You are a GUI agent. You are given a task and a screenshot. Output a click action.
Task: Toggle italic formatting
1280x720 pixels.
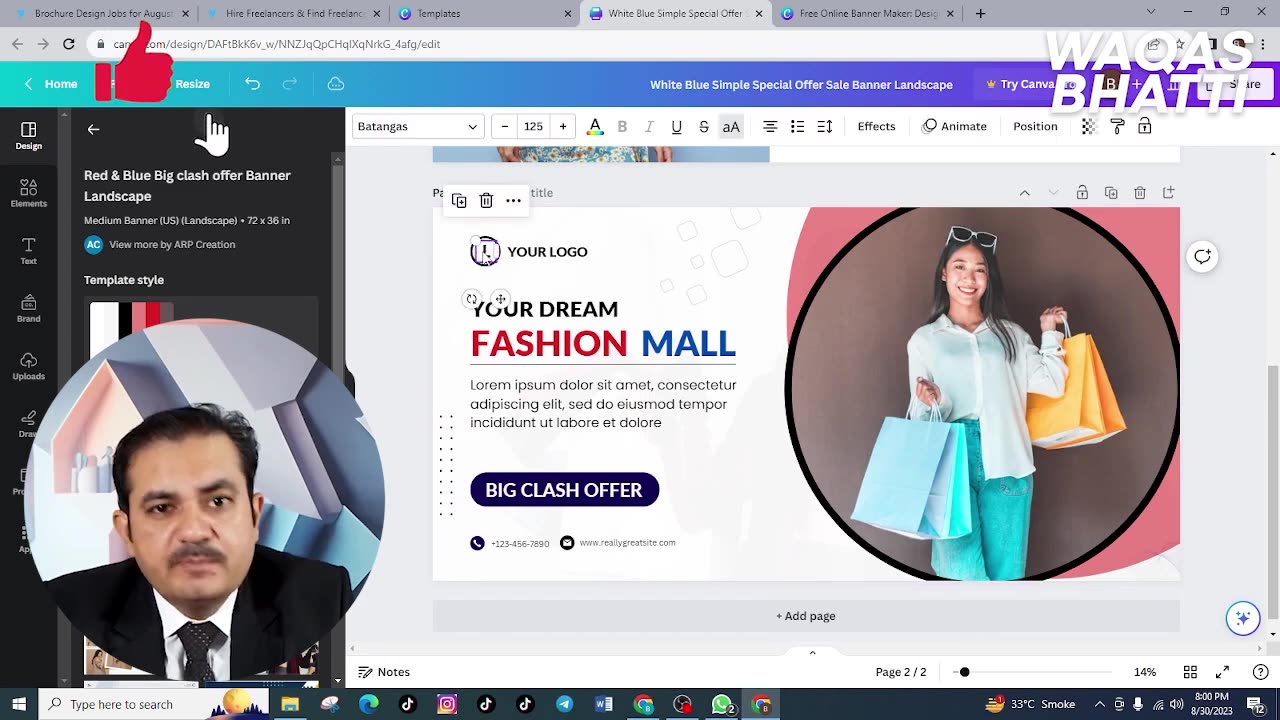tap(649, 126)
